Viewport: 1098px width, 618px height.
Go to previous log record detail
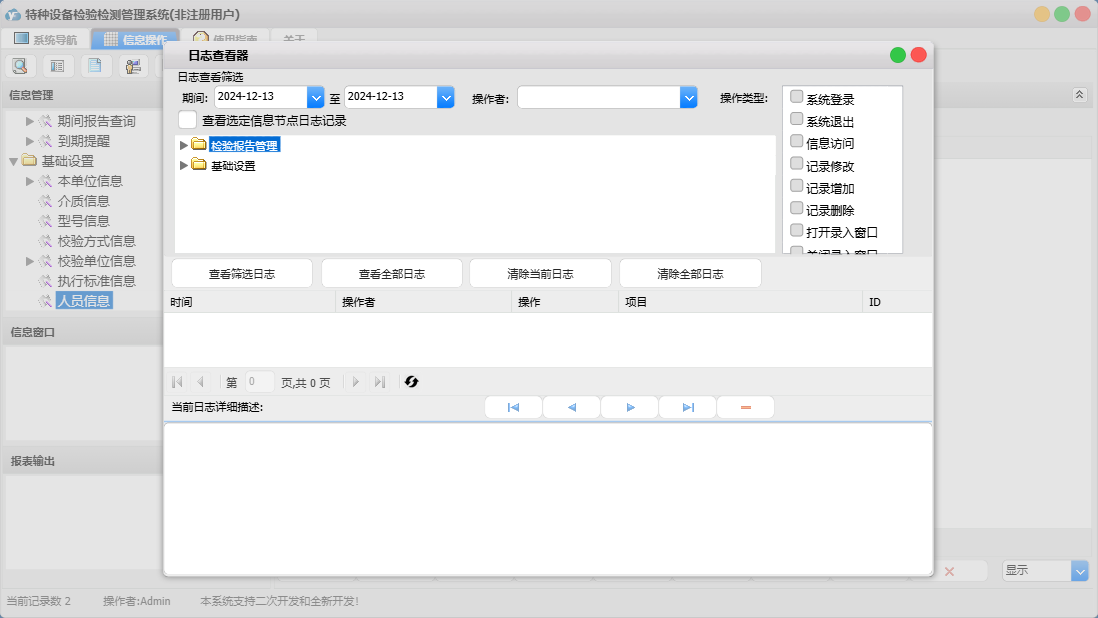tap(571, 408)
